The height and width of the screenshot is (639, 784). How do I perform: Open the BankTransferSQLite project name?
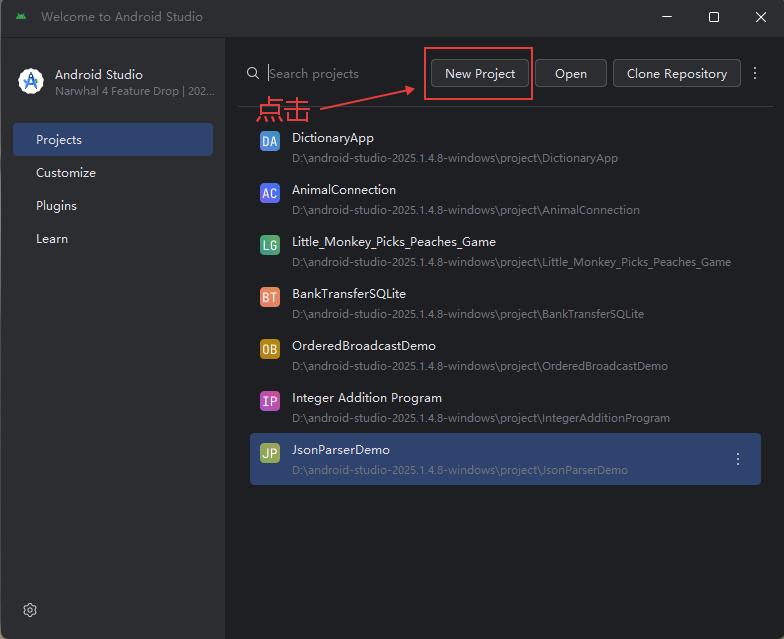coord(349,294)
